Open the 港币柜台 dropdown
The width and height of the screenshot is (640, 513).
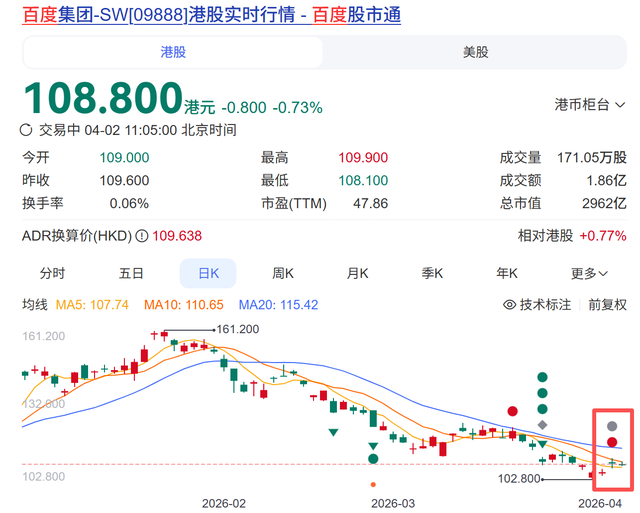(590, 104)
